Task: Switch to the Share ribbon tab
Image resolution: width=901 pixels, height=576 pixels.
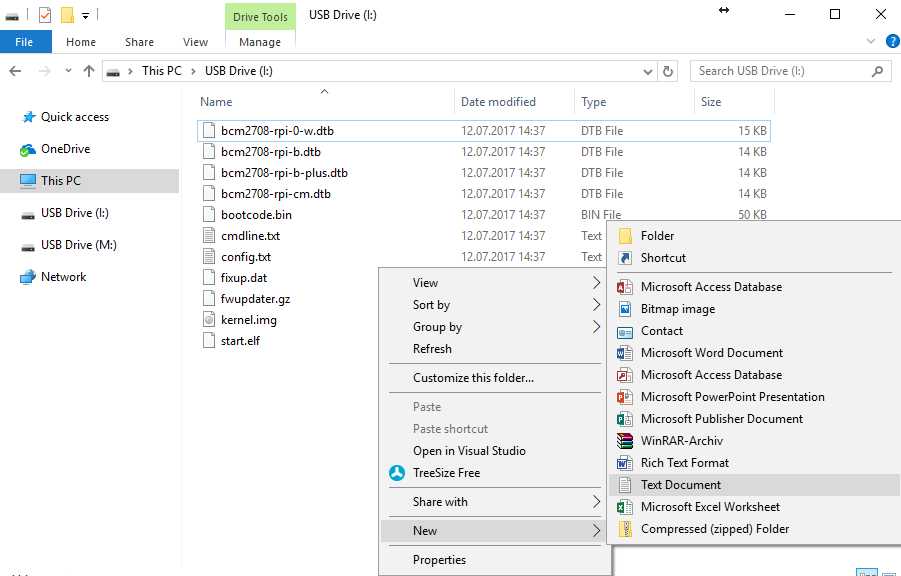Action: [x=139, y=42]
